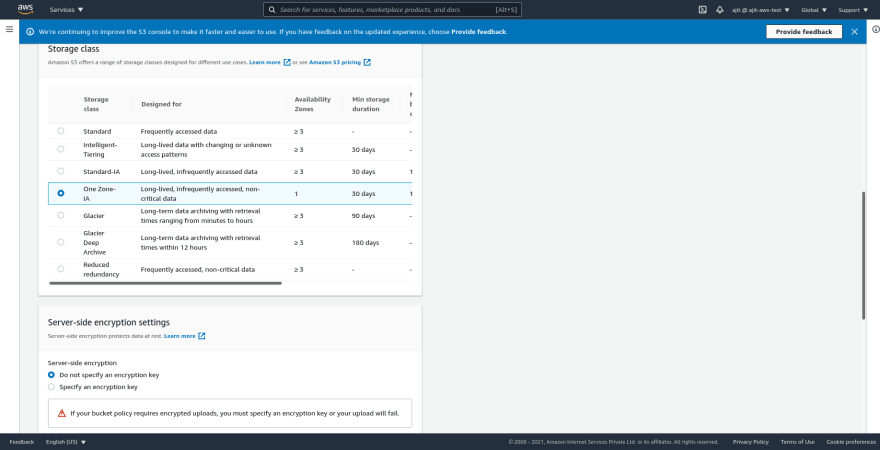The width and height of the screenshot is (880, 450).
Task: Open the Amazon S3 pricing link
Action: [x=335, y=62]
